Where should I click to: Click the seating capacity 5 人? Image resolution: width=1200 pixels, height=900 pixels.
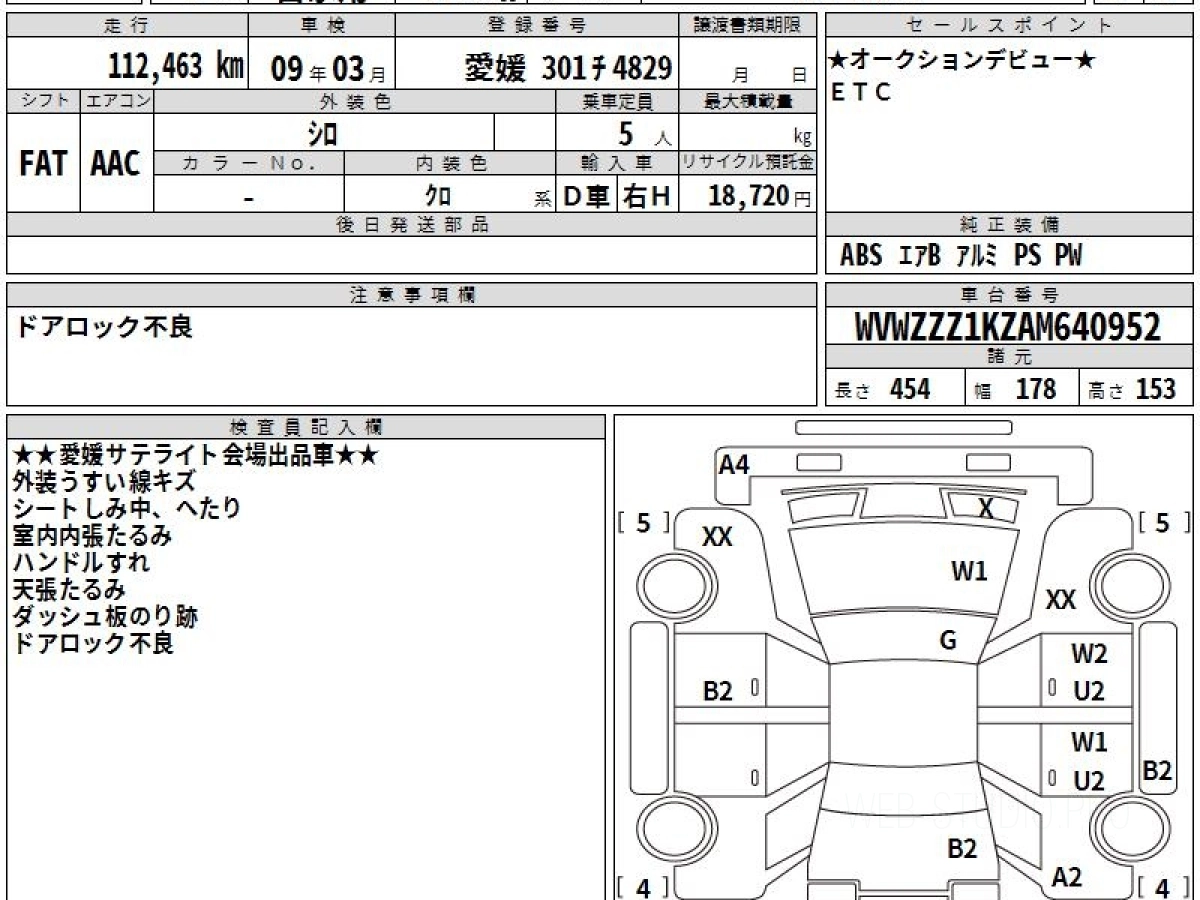tap(644, 134)
